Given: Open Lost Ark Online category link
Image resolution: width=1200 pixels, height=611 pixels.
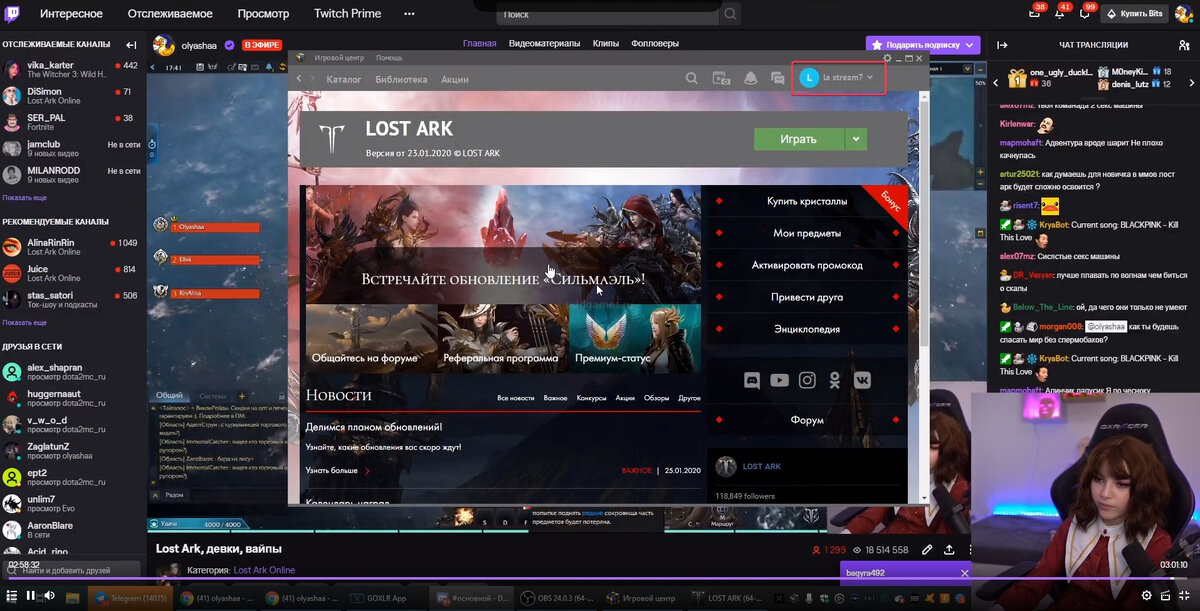Looking at the screenshot, I should 264,570.
